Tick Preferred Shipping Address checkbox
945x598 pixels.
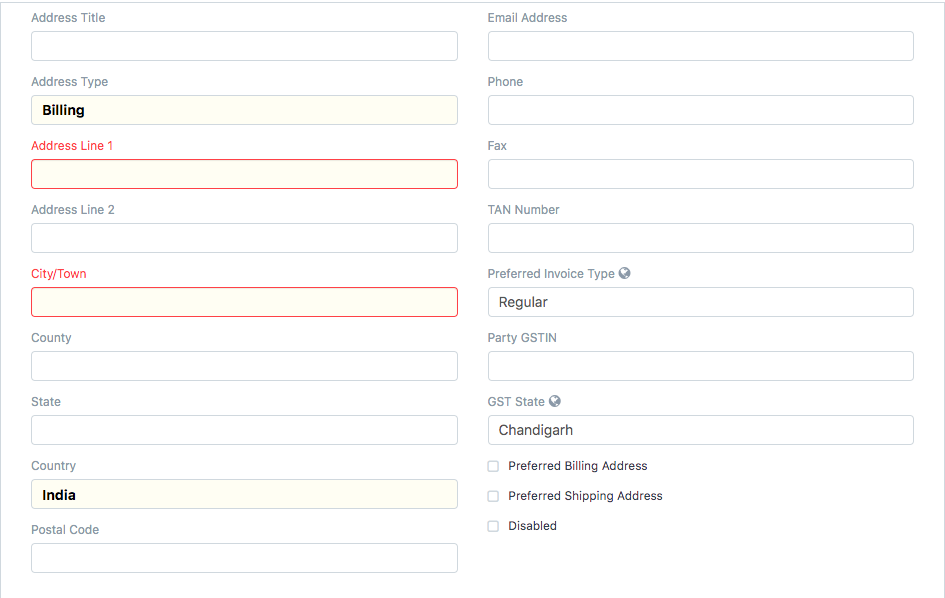tap(493, 496)
